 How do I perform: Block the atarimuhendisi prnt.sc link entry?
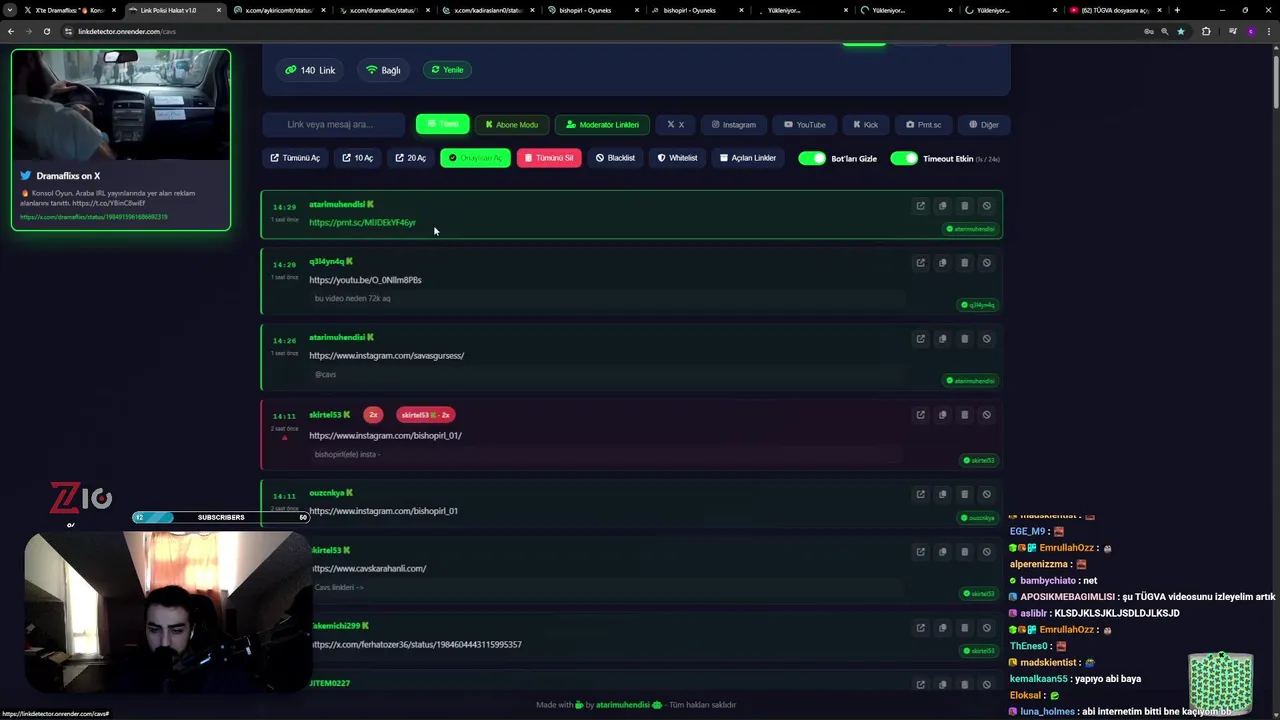tap(986, 206)
